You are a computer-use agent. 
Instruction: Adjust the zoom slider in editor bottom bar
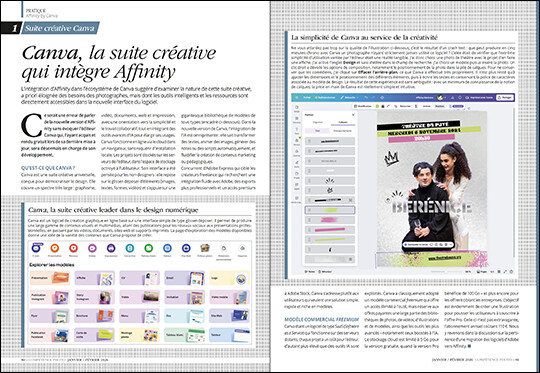[446, 271]
